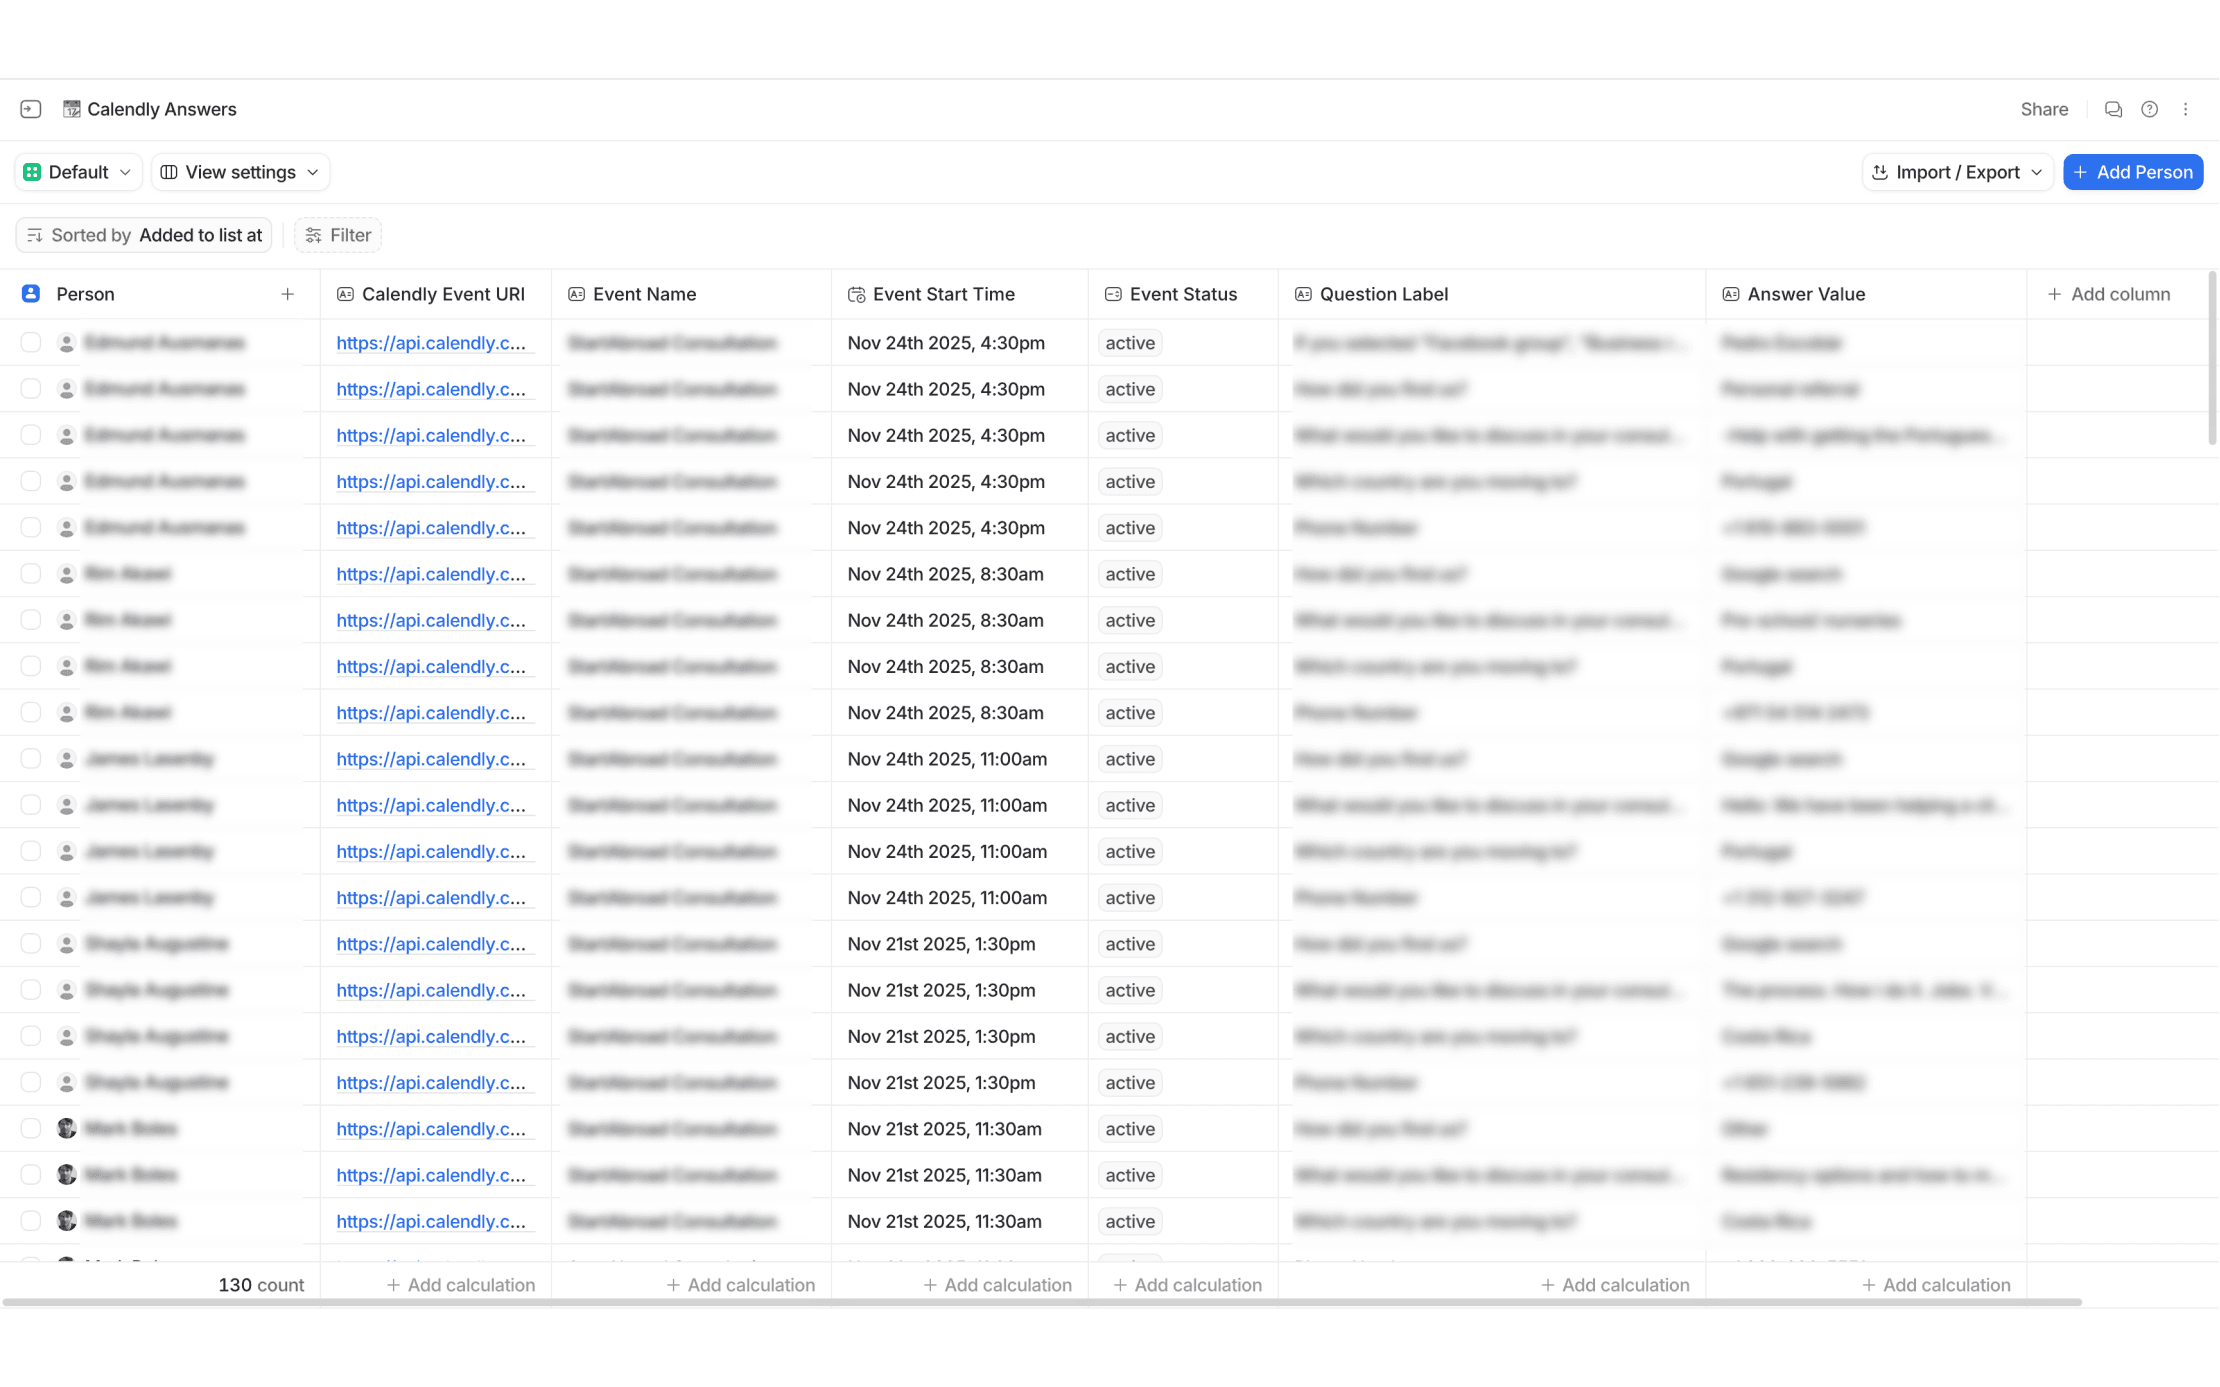
Task: Click the sidebar expand icon at top left
Action: (x=31, y=109)
